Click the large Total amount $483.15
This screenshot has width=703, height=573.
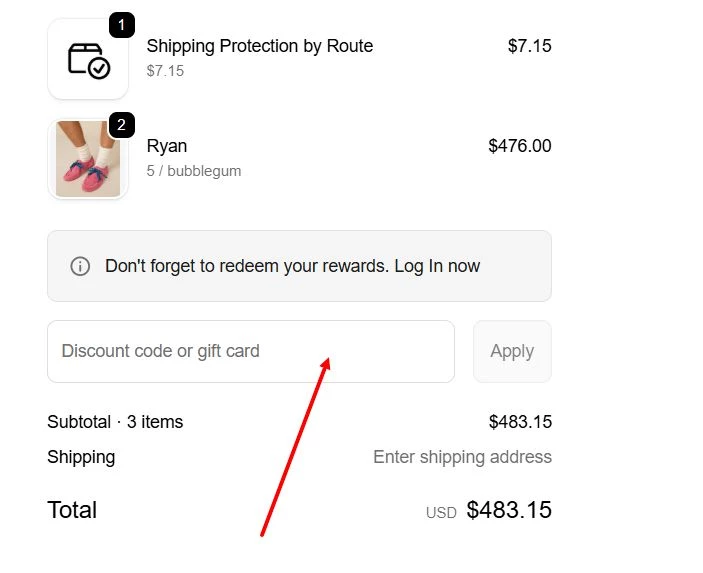[509, 510]
